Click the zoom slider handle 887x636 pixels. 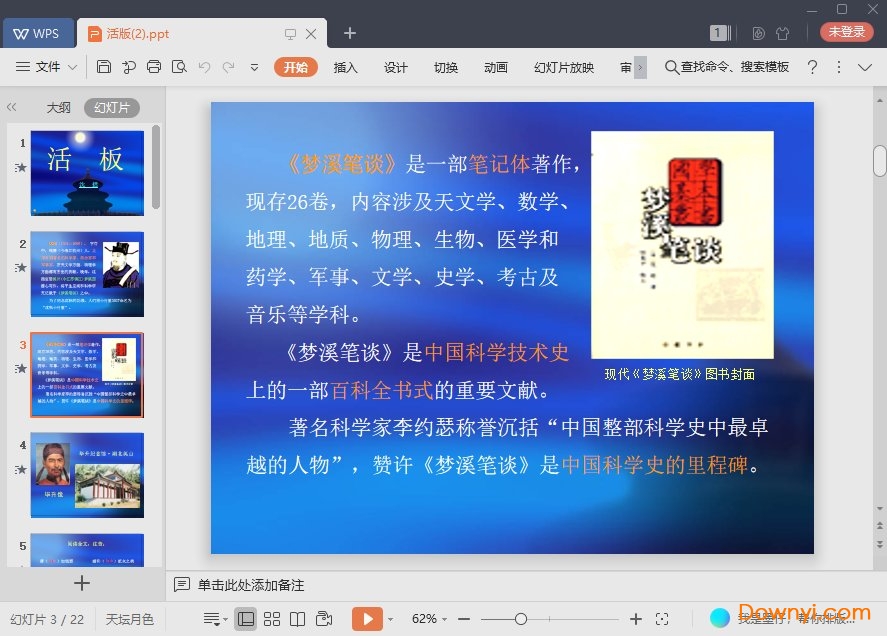click(521, 619)
